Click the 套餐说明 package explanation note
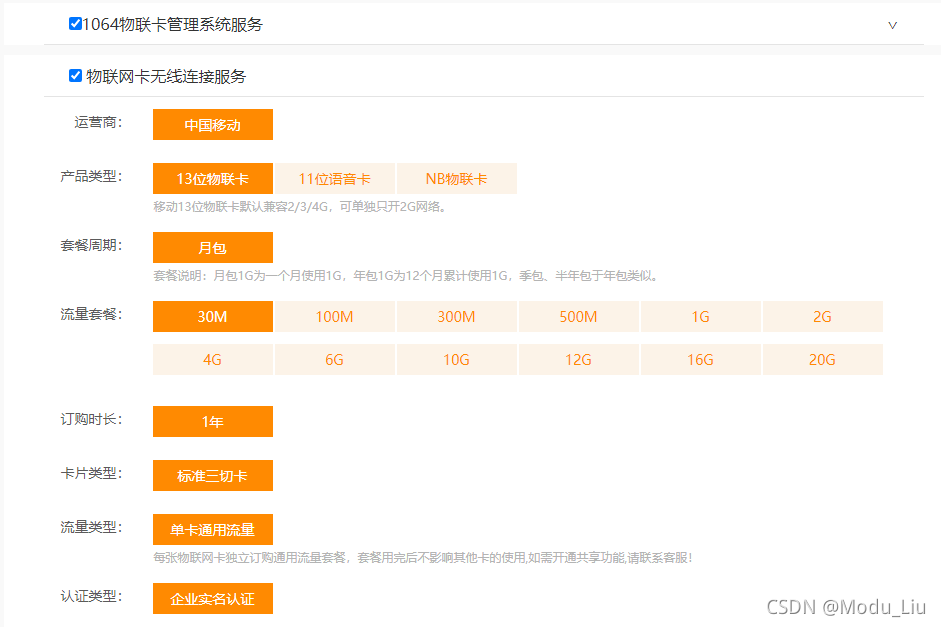Image resolution: width=941 pixels, height=627 pixels. coord(407,276)
